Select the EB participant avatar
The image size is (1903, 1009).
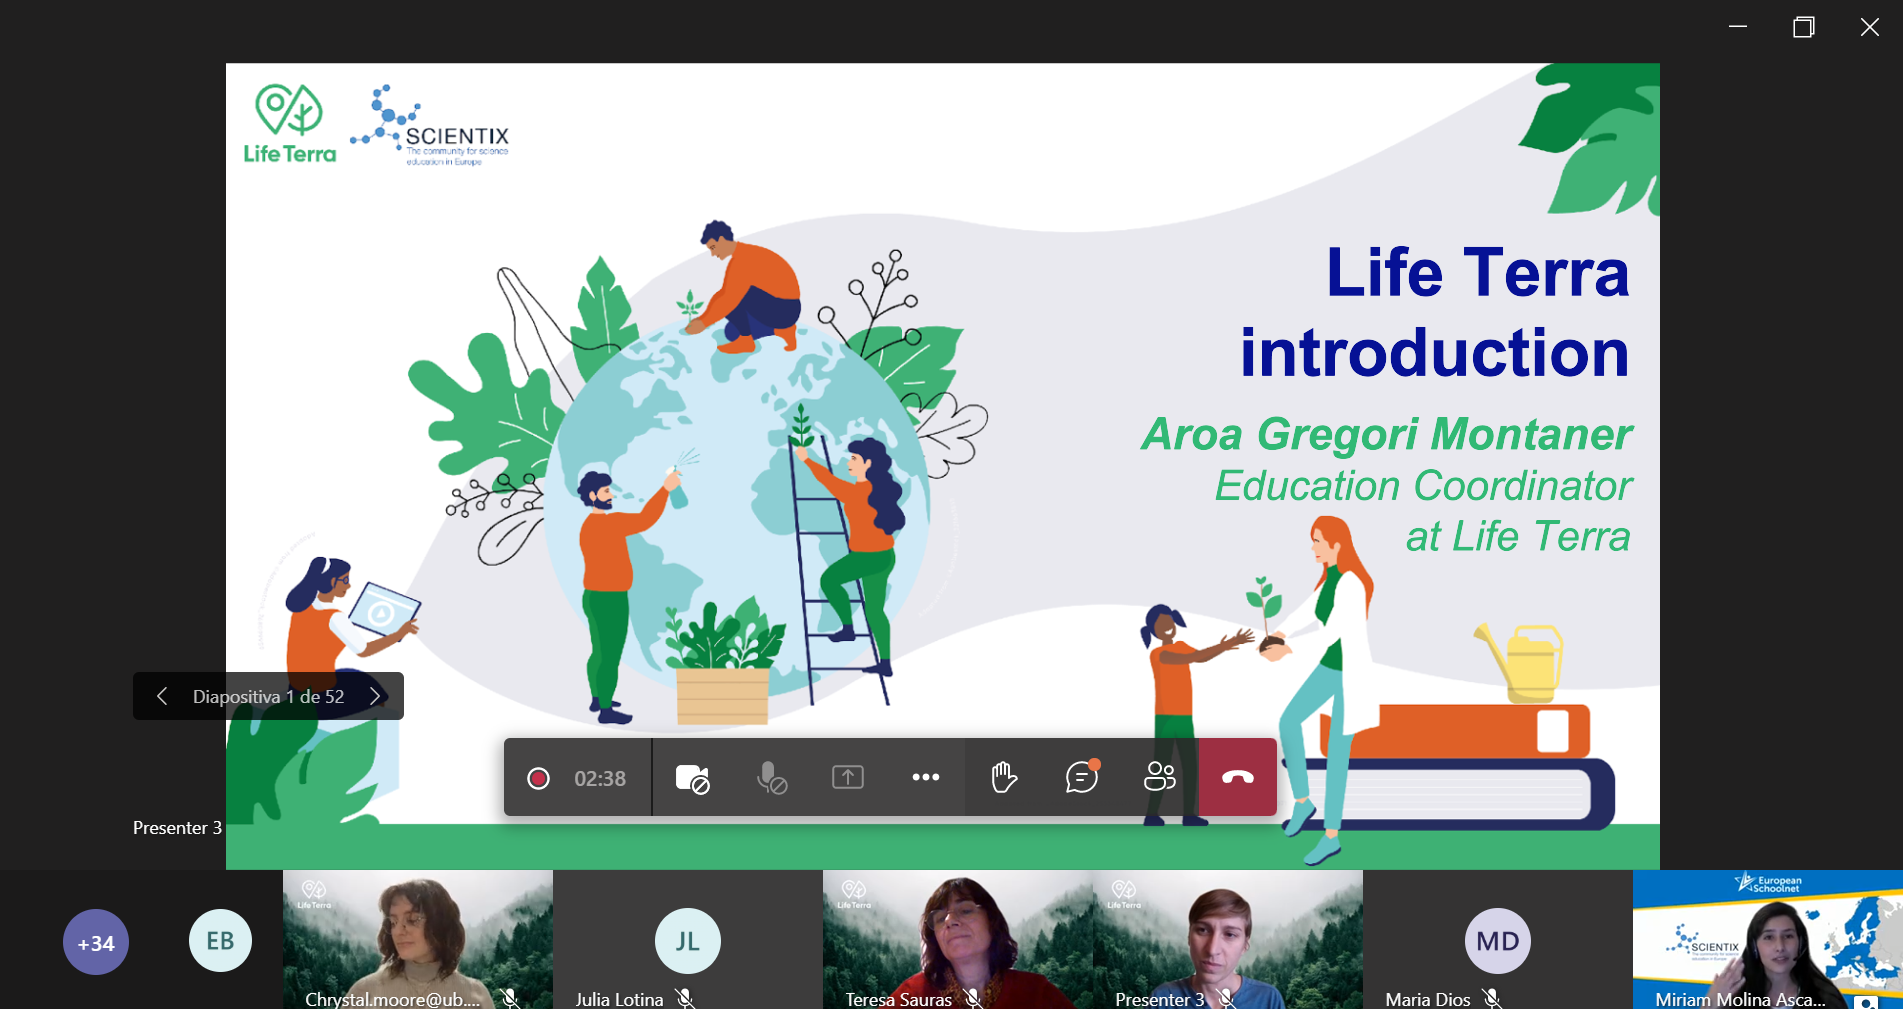tap(220, 940)
